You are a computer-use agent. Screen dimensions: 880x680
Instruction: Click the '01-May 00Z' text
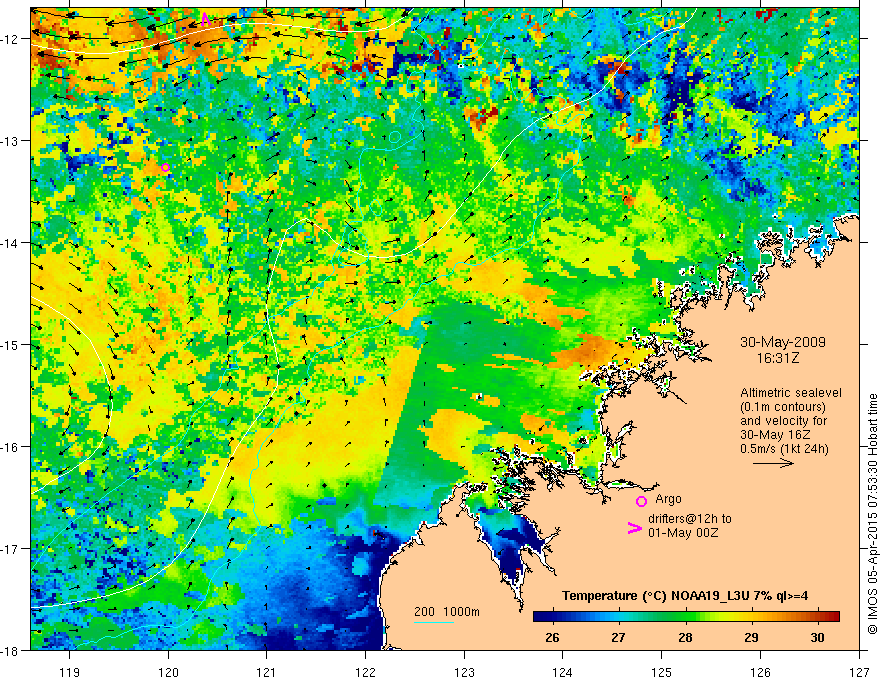coord(683,532)
